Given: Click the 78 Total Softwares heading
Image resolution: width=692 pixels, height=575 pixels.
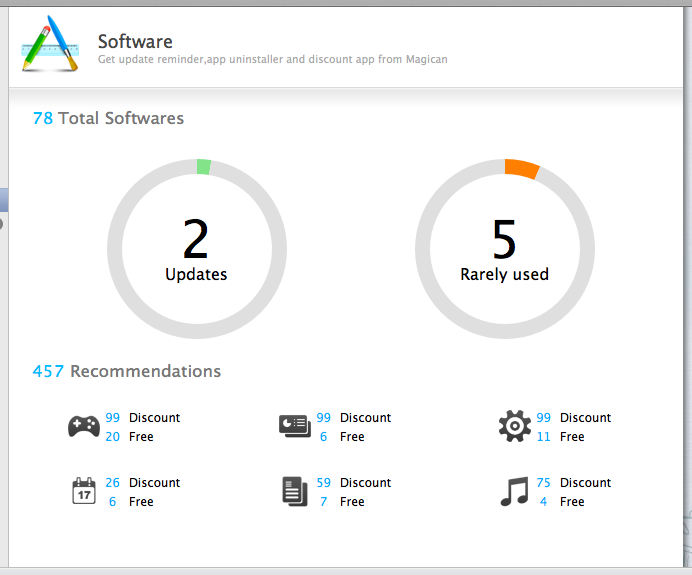Looking at the screenshot, I should click(108, 118).
